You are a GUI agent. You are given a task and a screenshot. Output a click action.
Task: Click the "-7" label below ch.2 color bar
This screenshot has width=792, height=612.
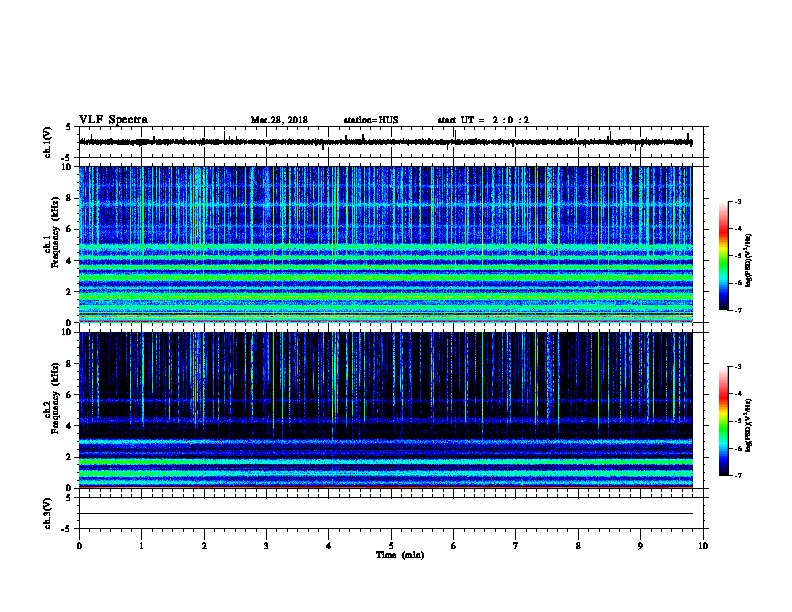737,476
